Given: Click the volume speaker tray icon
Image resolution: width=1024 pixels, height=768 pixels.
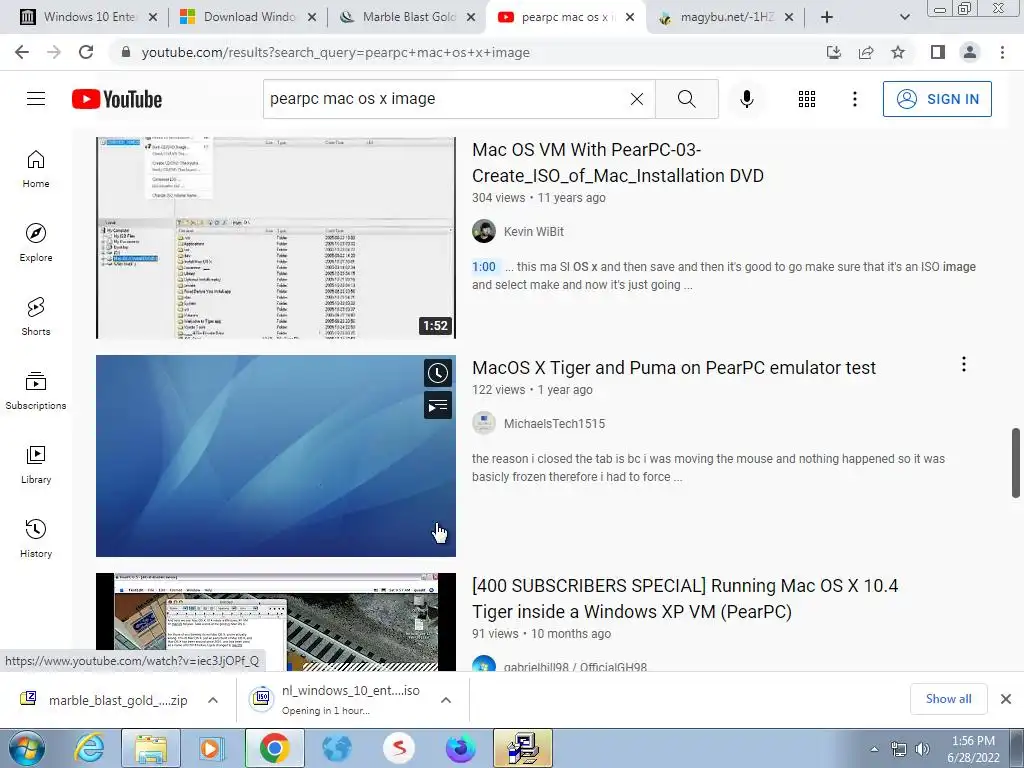Looking at the screenshot, I should pos(922,749).
